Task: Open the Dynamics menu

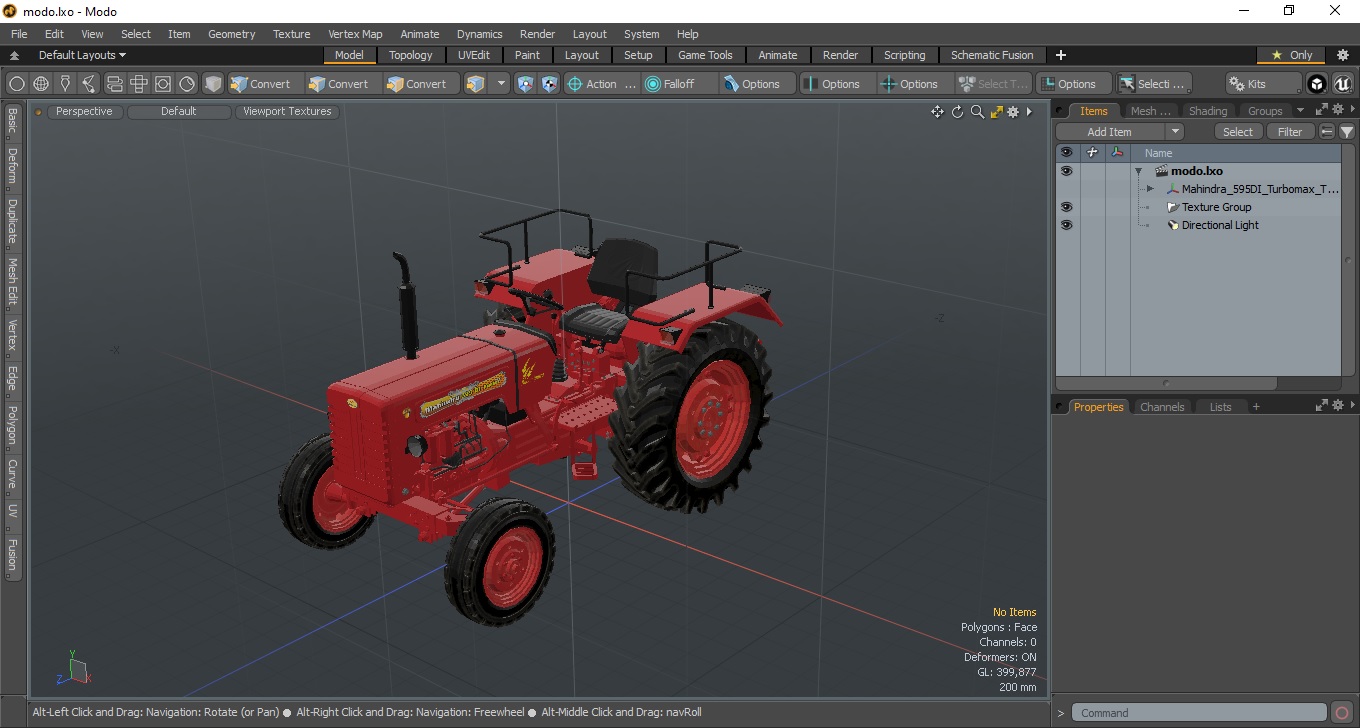Action: click(x=479, y=34)
